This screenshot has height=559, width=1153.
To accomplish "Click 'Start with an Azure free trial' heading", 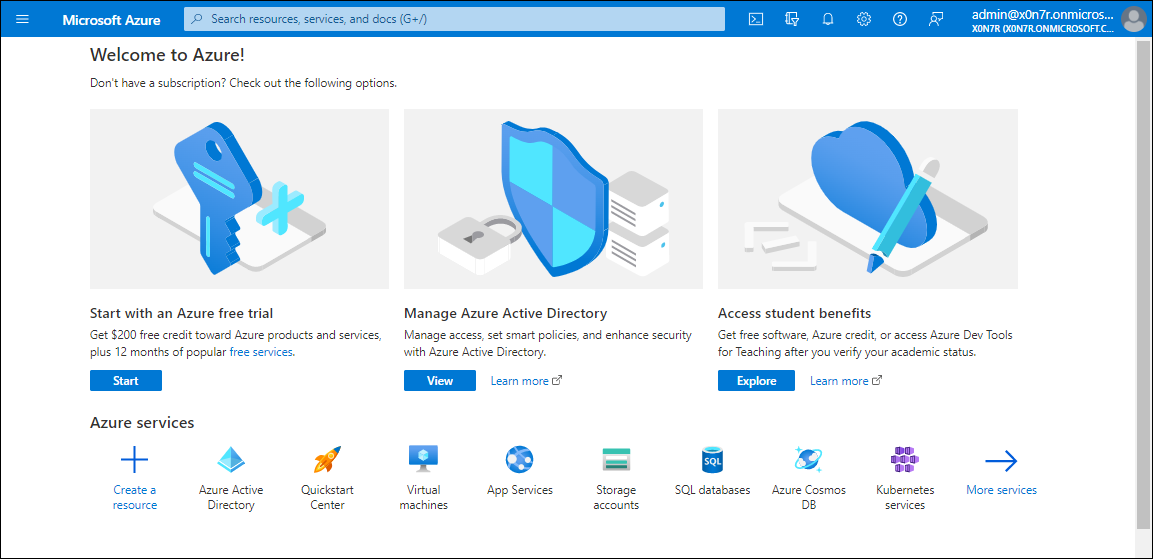I will 182,313.
